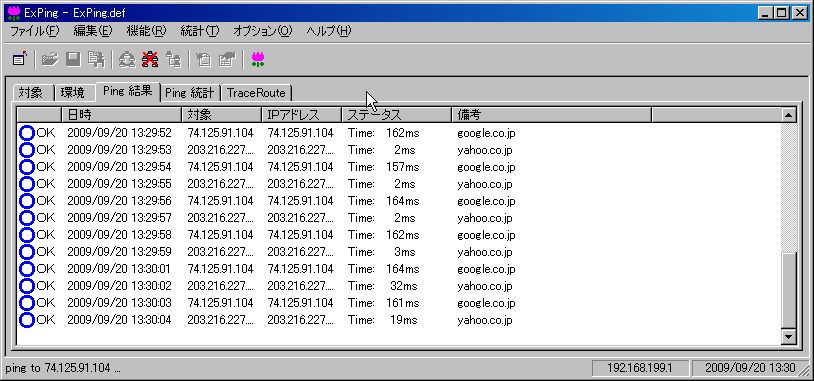Open the ファイル(F) menu

[x=35, y=31]
